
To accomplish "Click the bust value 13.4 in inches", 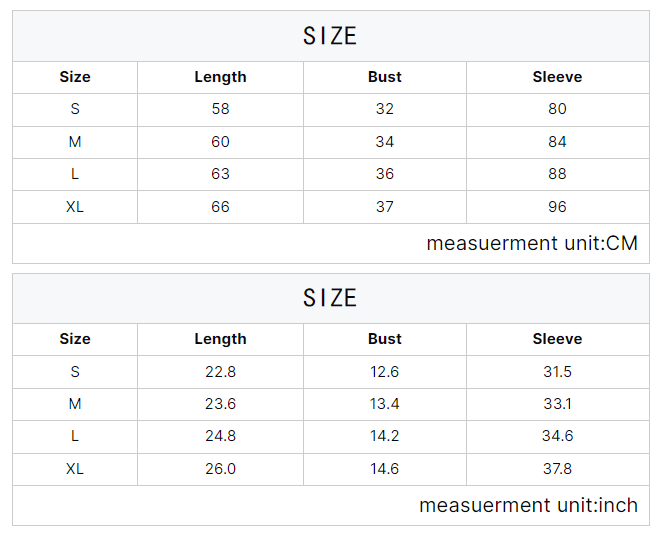I will [384, 404].
